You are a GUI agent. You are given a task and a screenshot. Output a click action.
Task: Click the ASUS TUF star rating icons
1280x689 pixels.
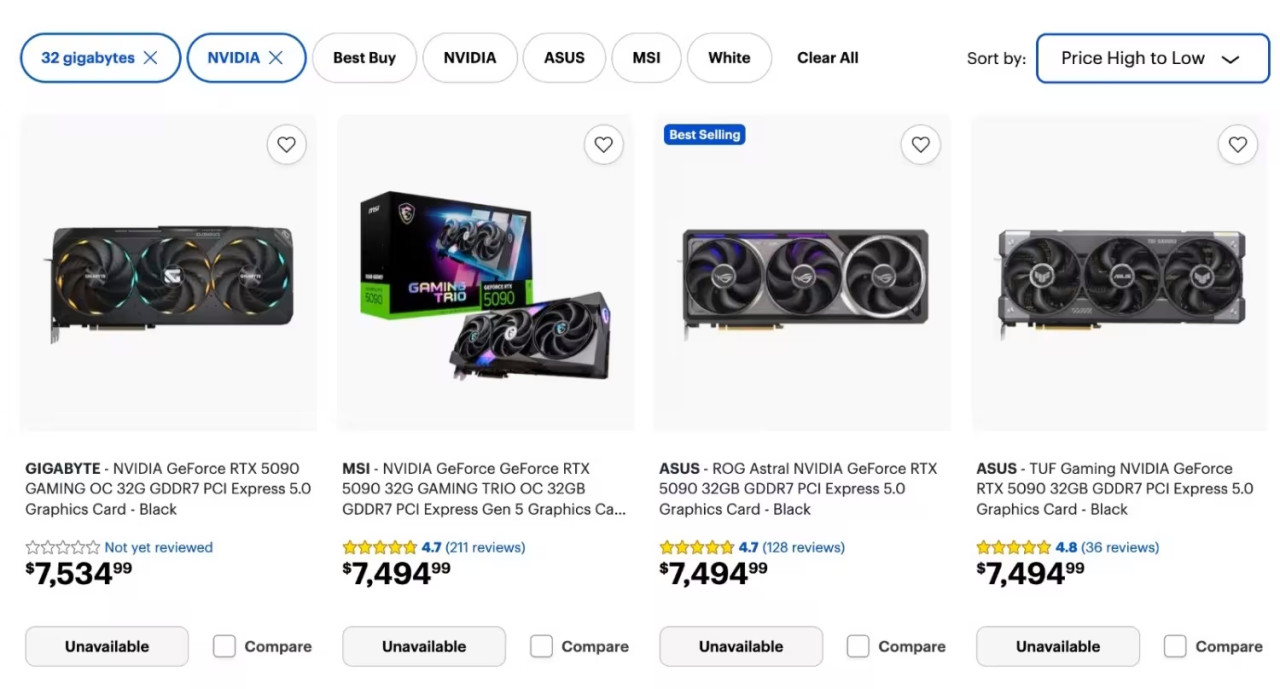(x=1013, y=547)
